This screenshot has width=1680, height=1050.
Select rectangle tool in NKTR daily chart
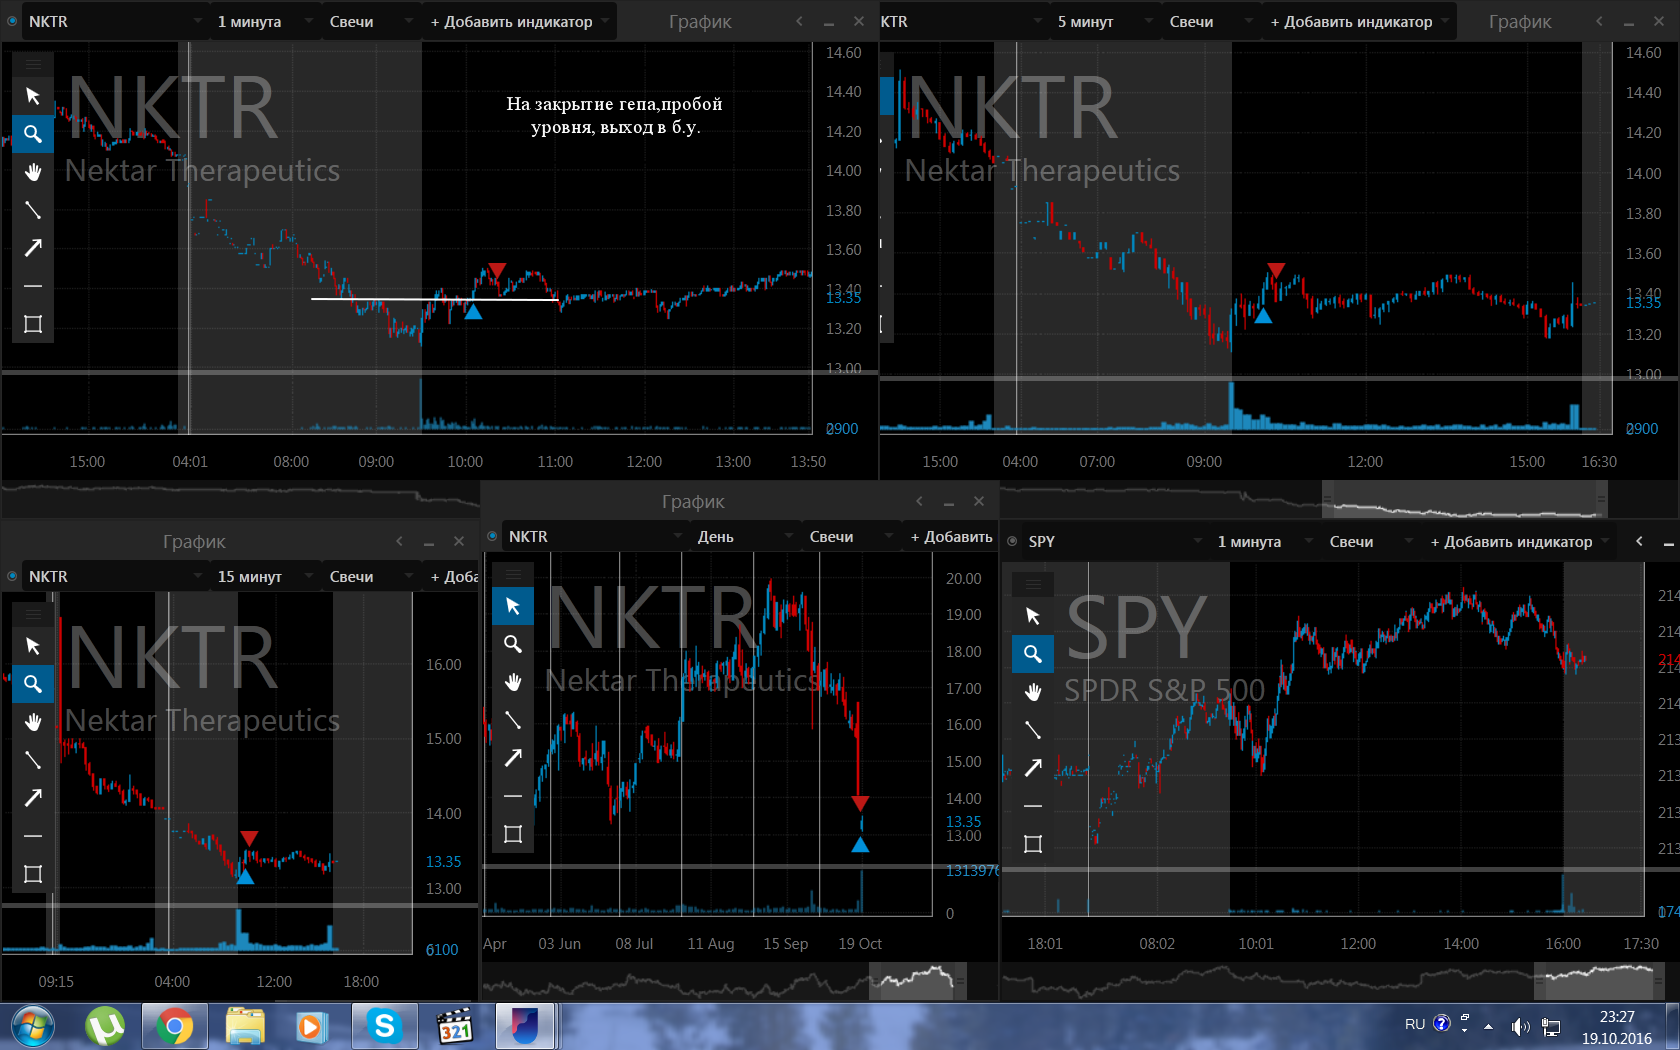click(513, 834)
